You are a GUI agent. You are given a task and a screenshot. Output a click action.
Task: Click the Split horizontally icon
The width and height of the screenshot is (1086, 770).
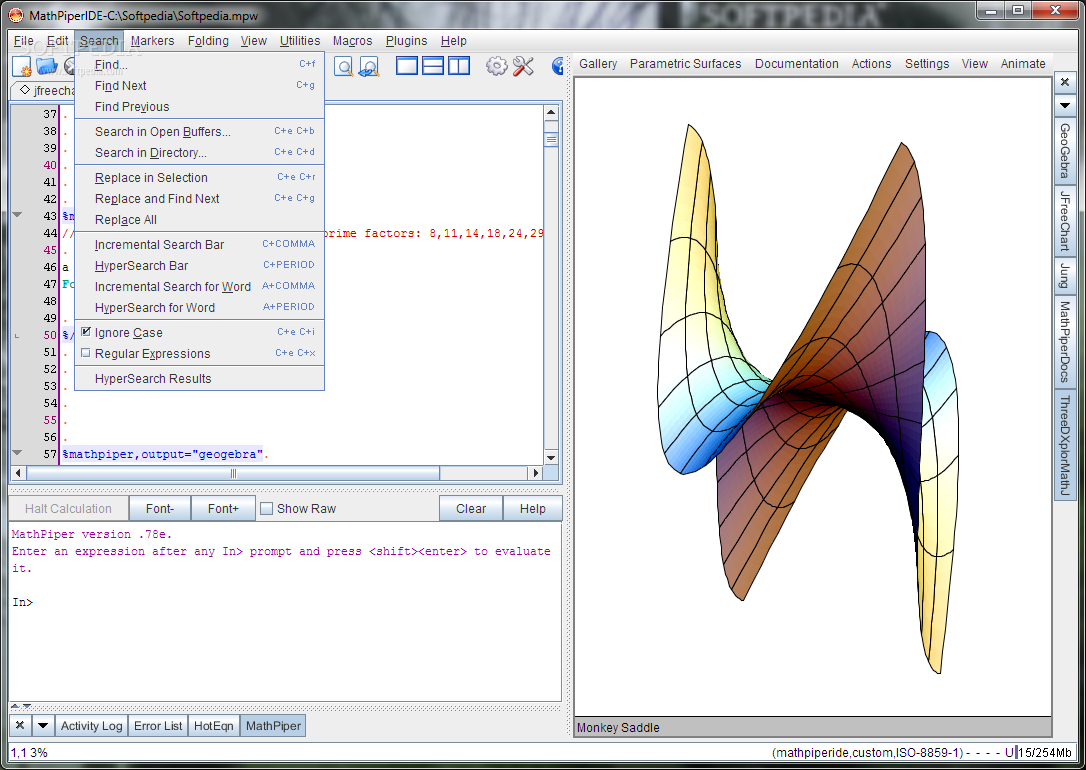[x=433, y=66]
